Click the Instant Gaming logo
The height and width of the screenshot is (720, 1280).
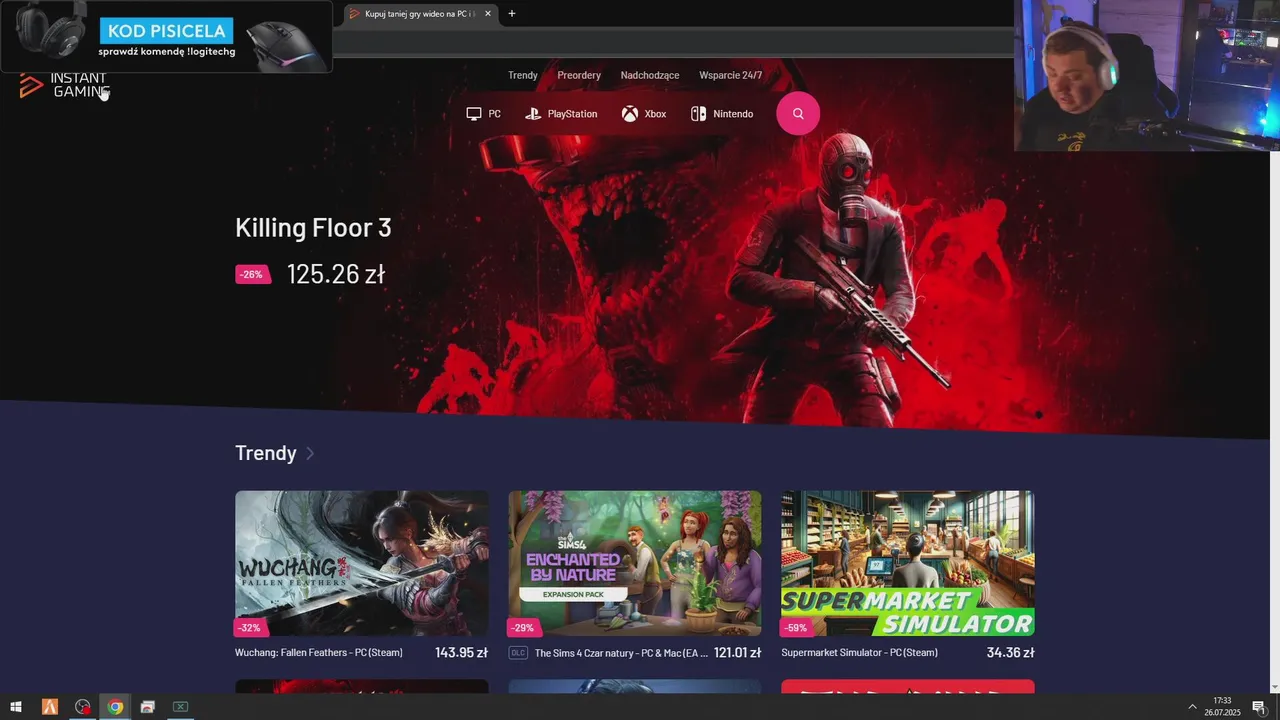[63, 85]
